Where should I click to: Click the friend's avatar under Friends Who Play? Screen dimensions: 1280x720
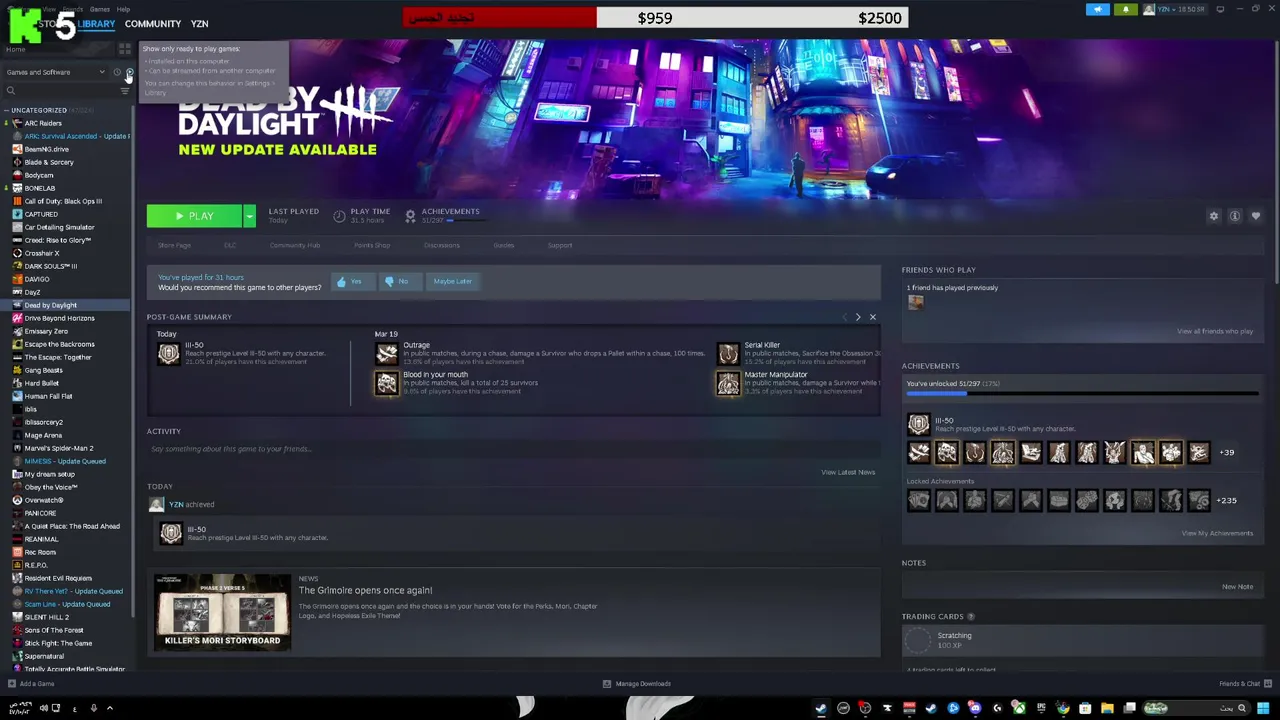click(x=915, y=303)
